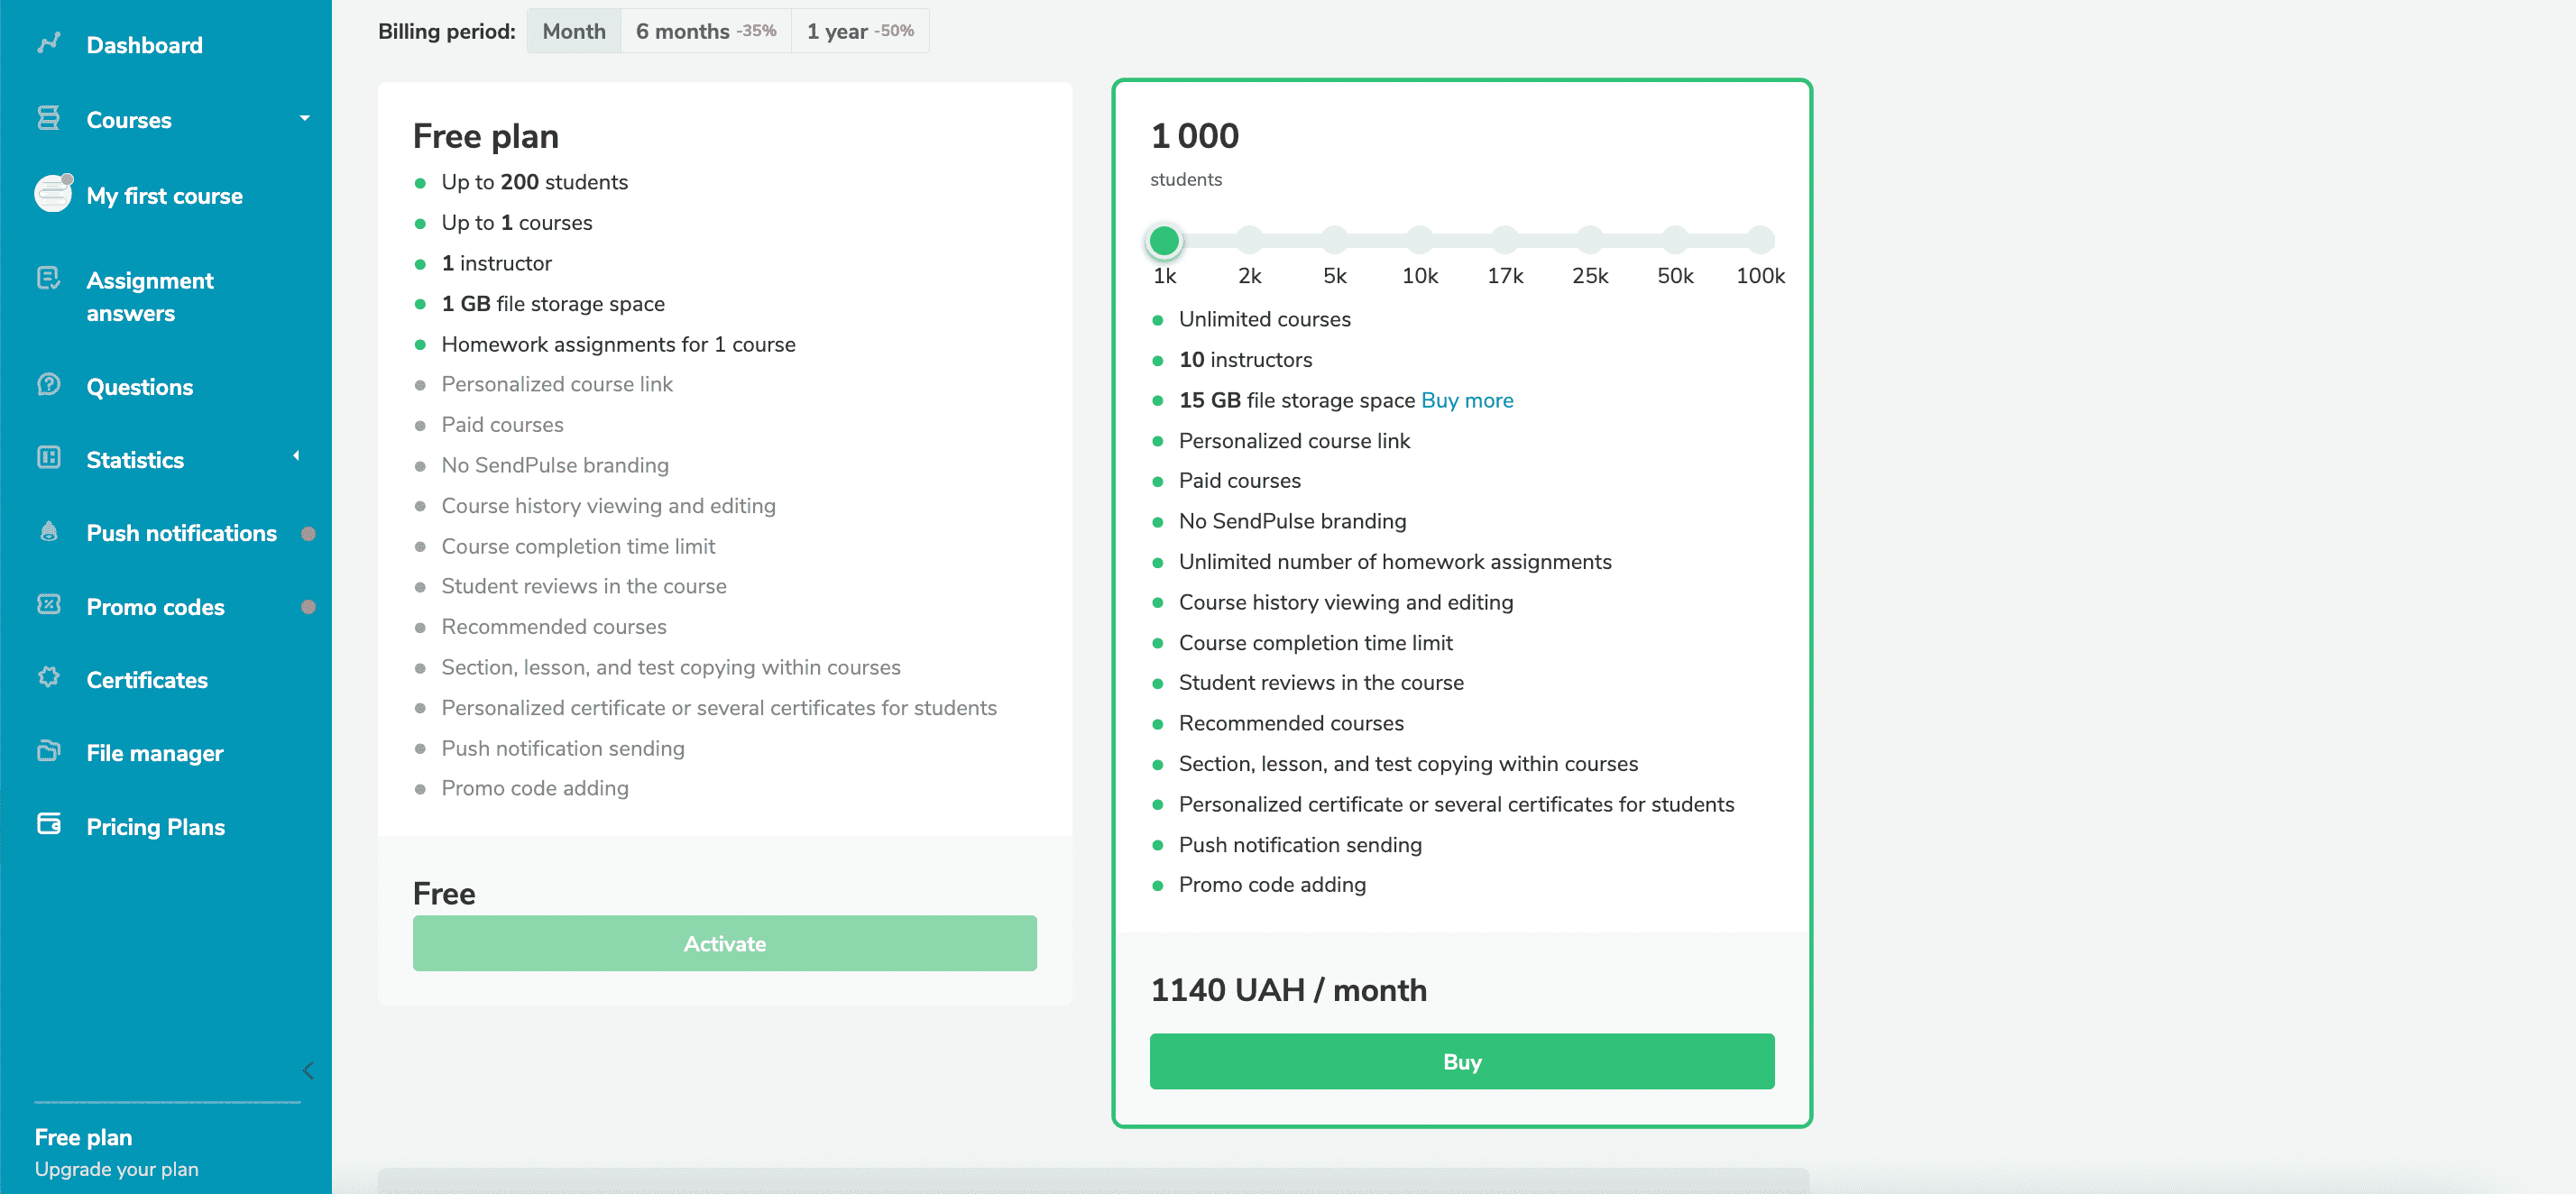Open My first course page
Screen dimensions: 2576x1194
[164, 196]
